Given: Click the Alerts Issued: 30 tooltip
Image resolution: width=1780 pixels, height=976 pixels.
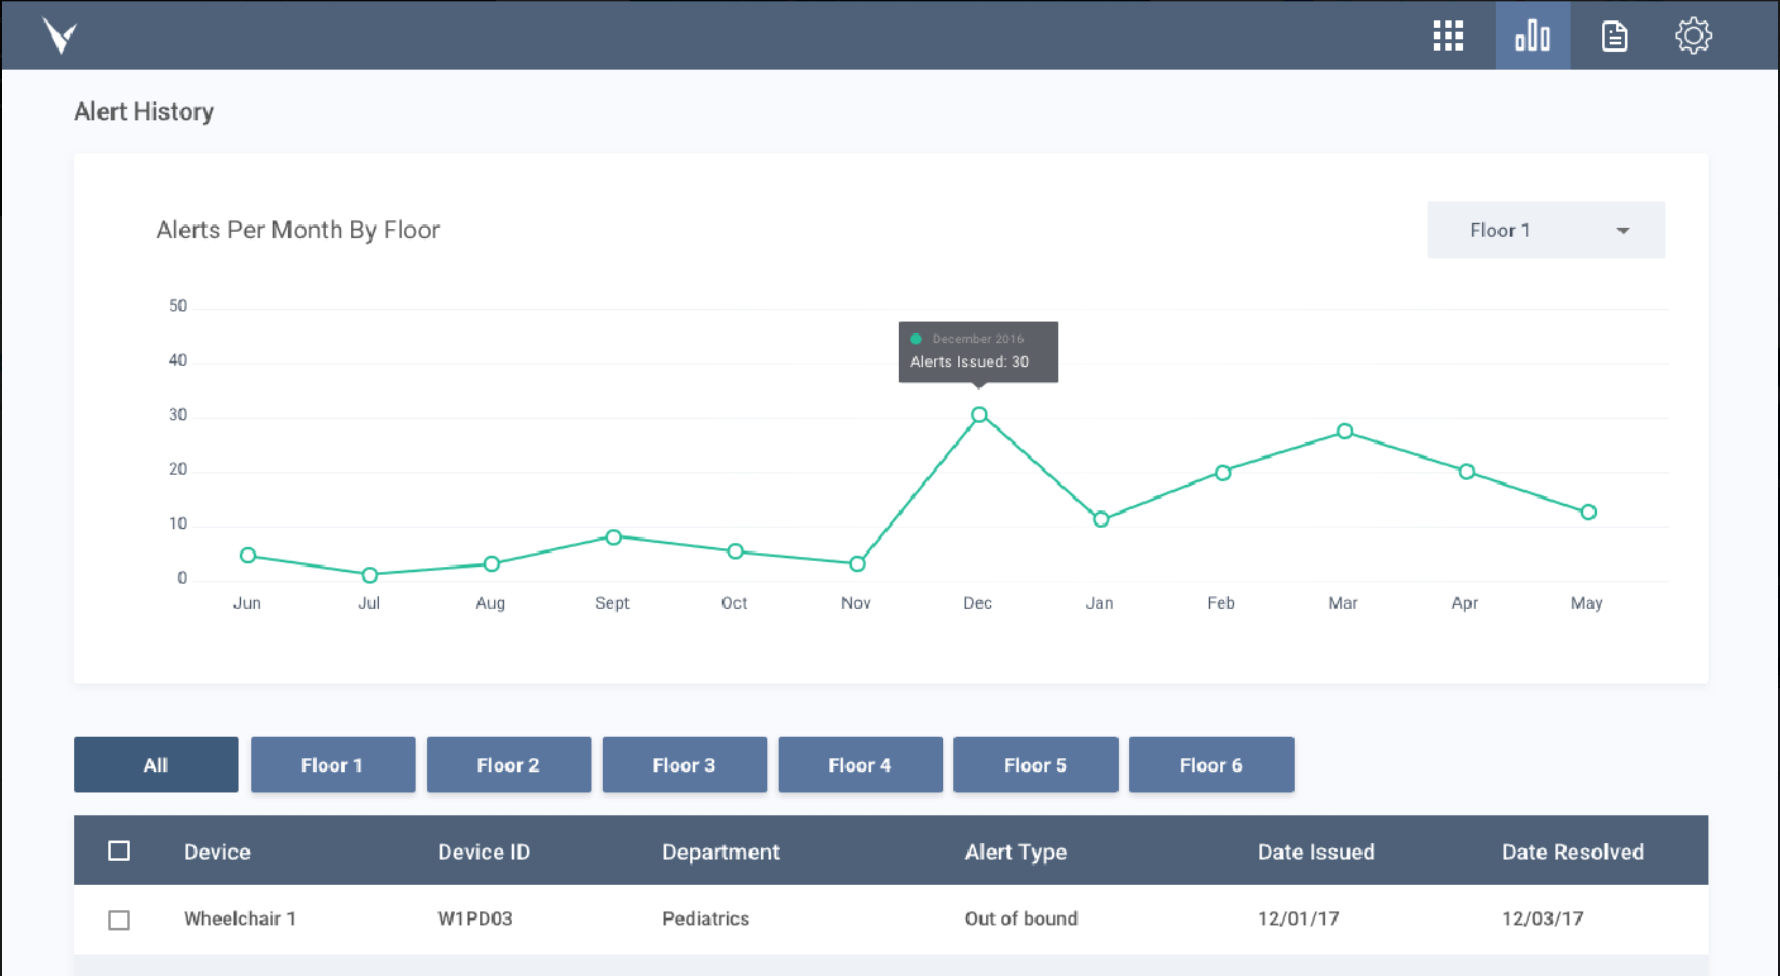Looking at the screenshot, I should (x=978, y=352).
